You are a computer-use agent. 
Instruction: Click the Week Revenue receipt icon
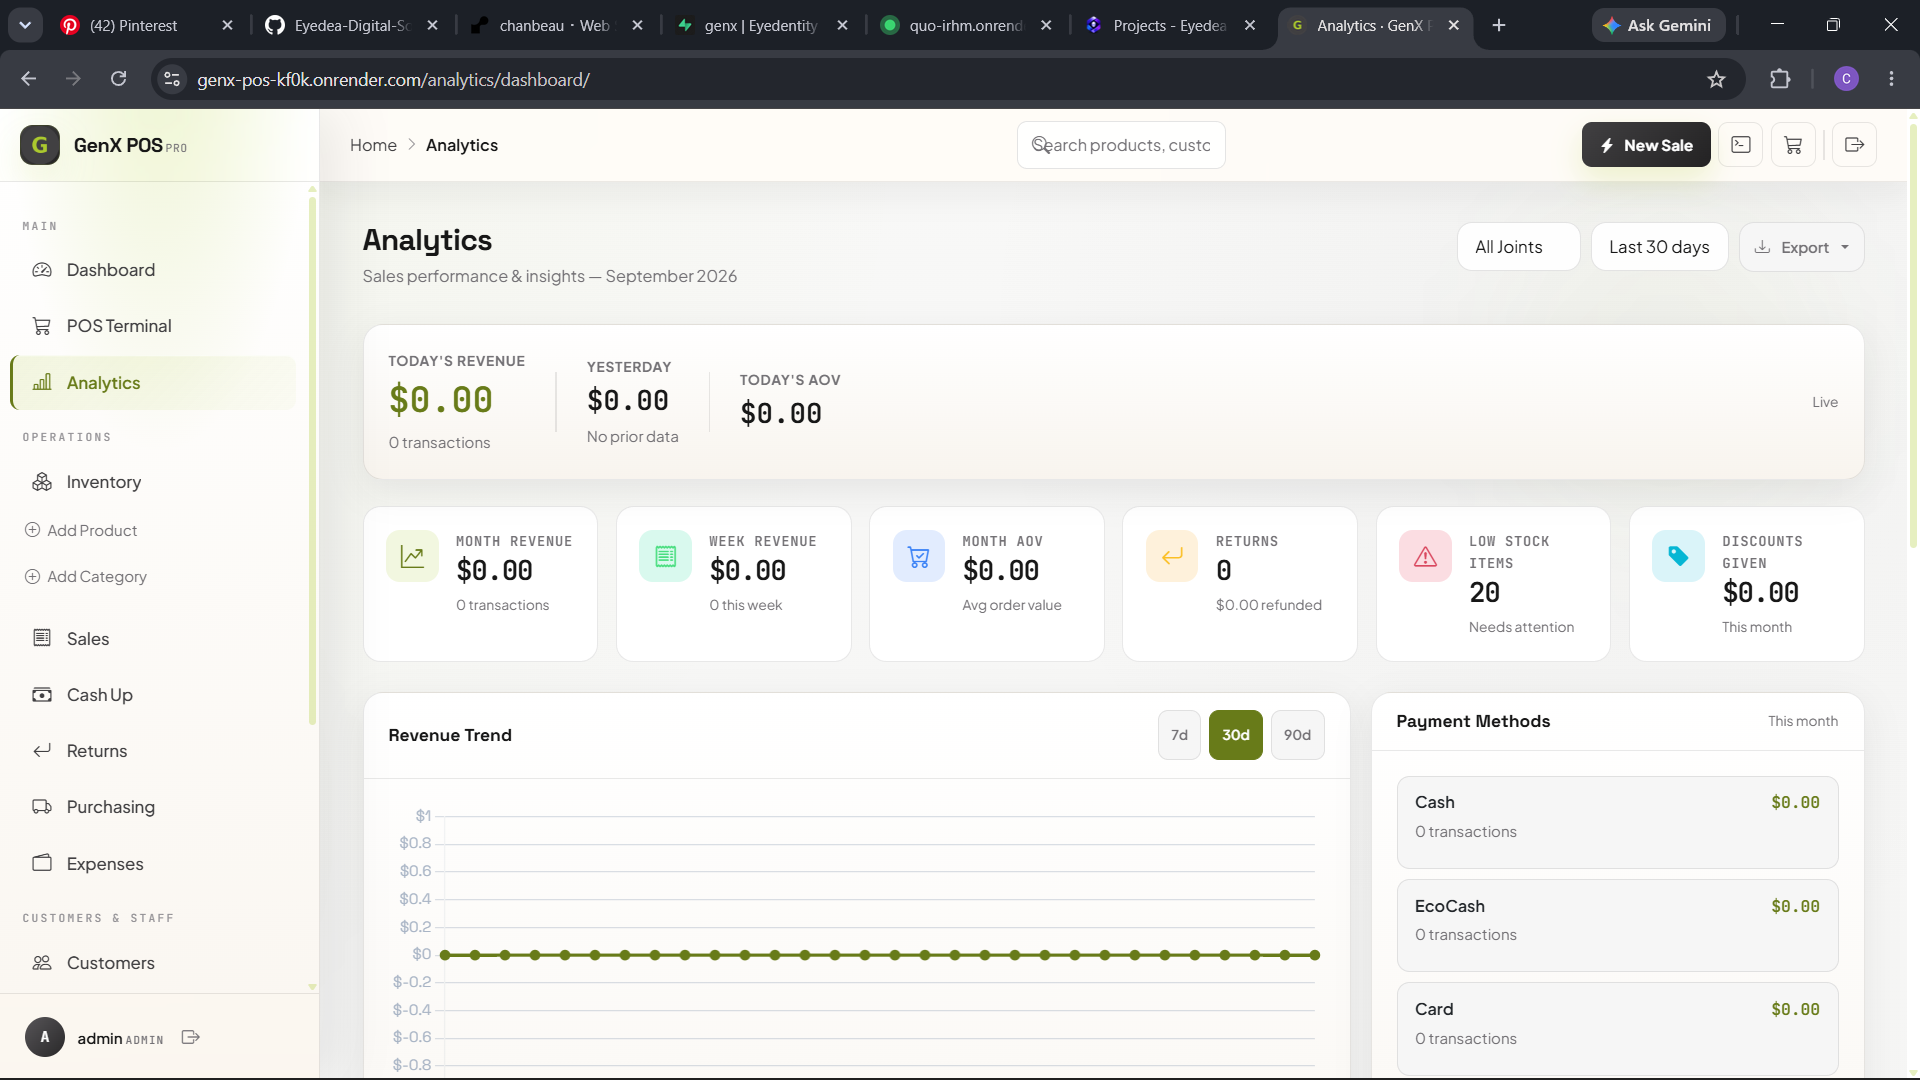coord(665,556)
